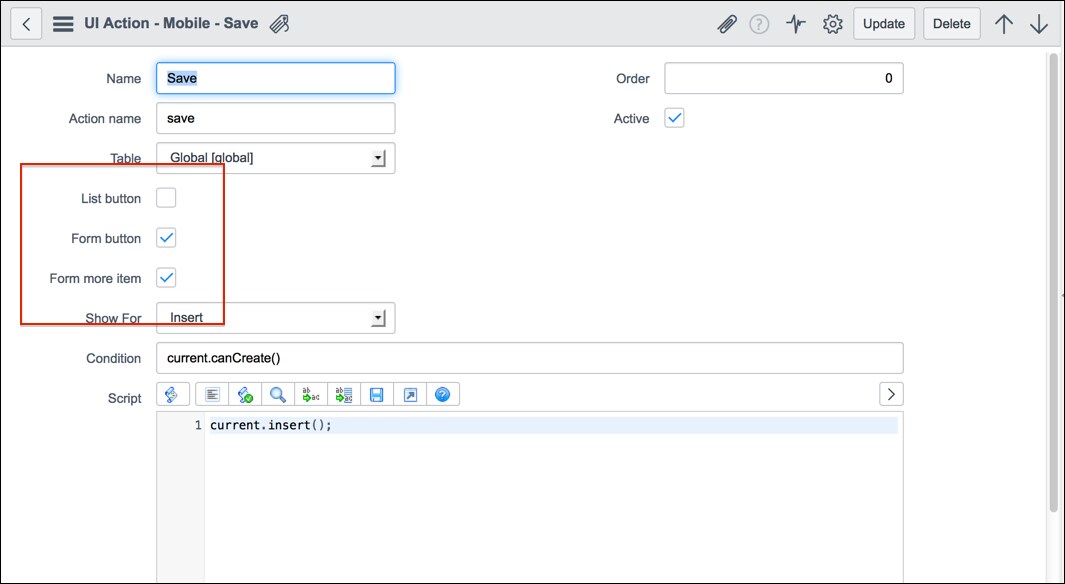Open the form personalization gear icon
The width and height of the screenshot is (1065, 584).
(x=832, y=24)
